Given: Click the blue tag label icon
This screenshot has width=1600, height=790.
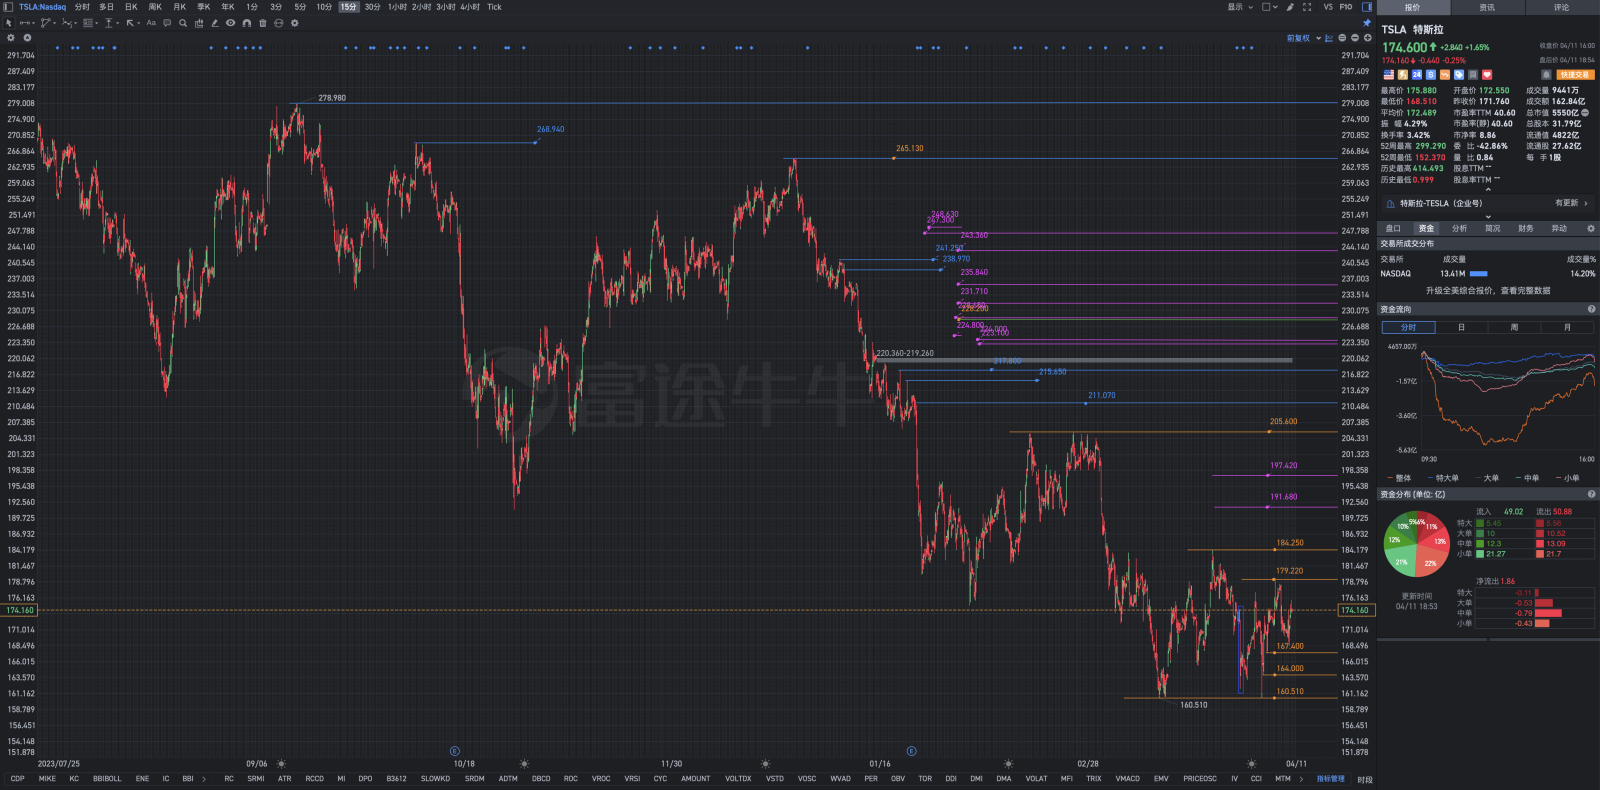Looking at the screenshot, I should (1459, 75).
